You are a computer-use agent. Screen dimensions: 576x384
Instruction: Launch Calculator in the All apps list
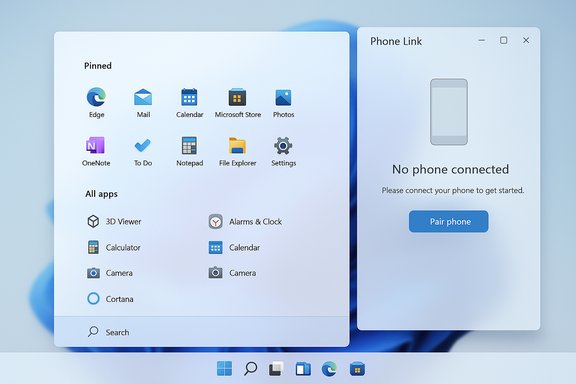[114, 247]
